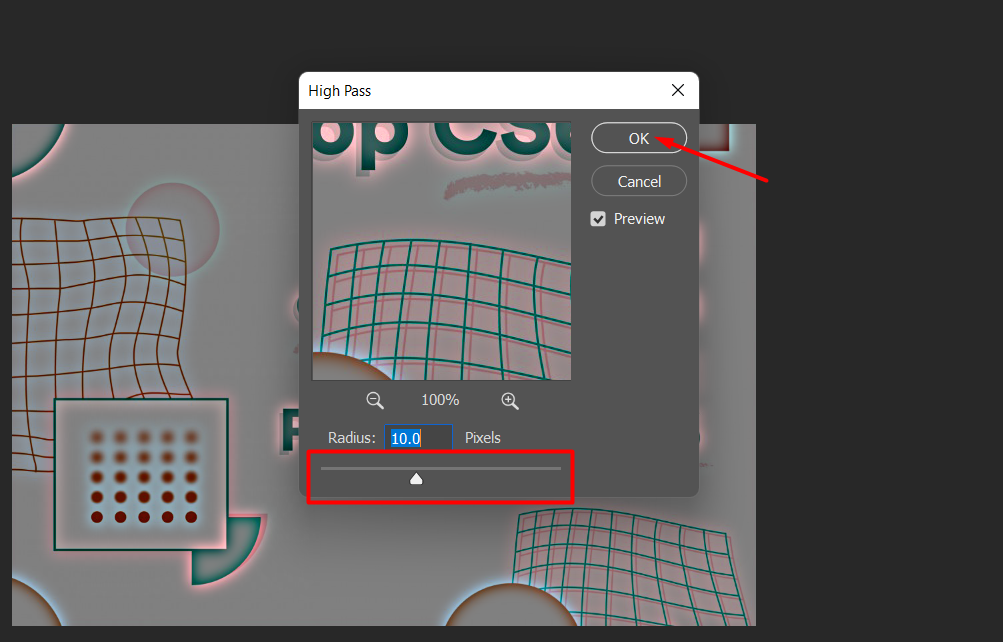Click inside the filter preview thumbnail

pos(441,250)
